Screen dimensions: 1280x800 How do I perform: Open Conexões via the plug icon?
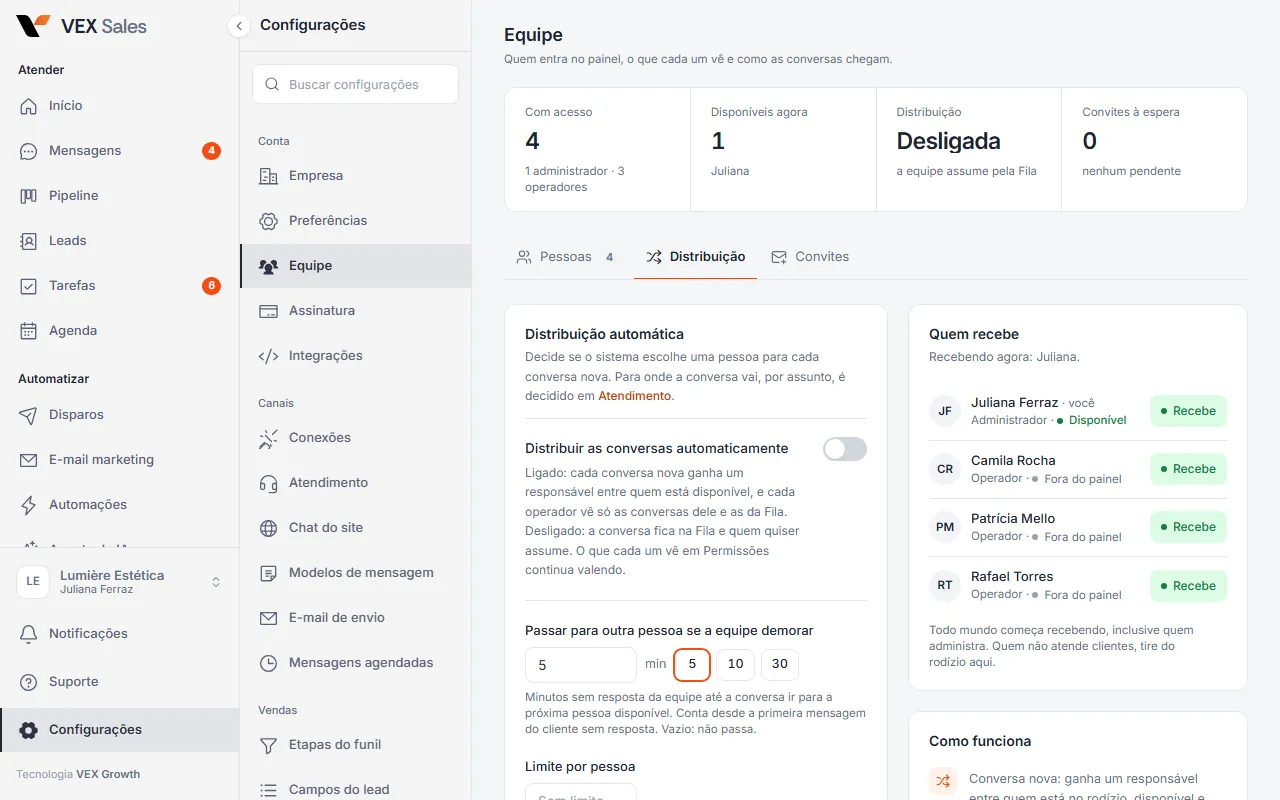tap(268, 438)
